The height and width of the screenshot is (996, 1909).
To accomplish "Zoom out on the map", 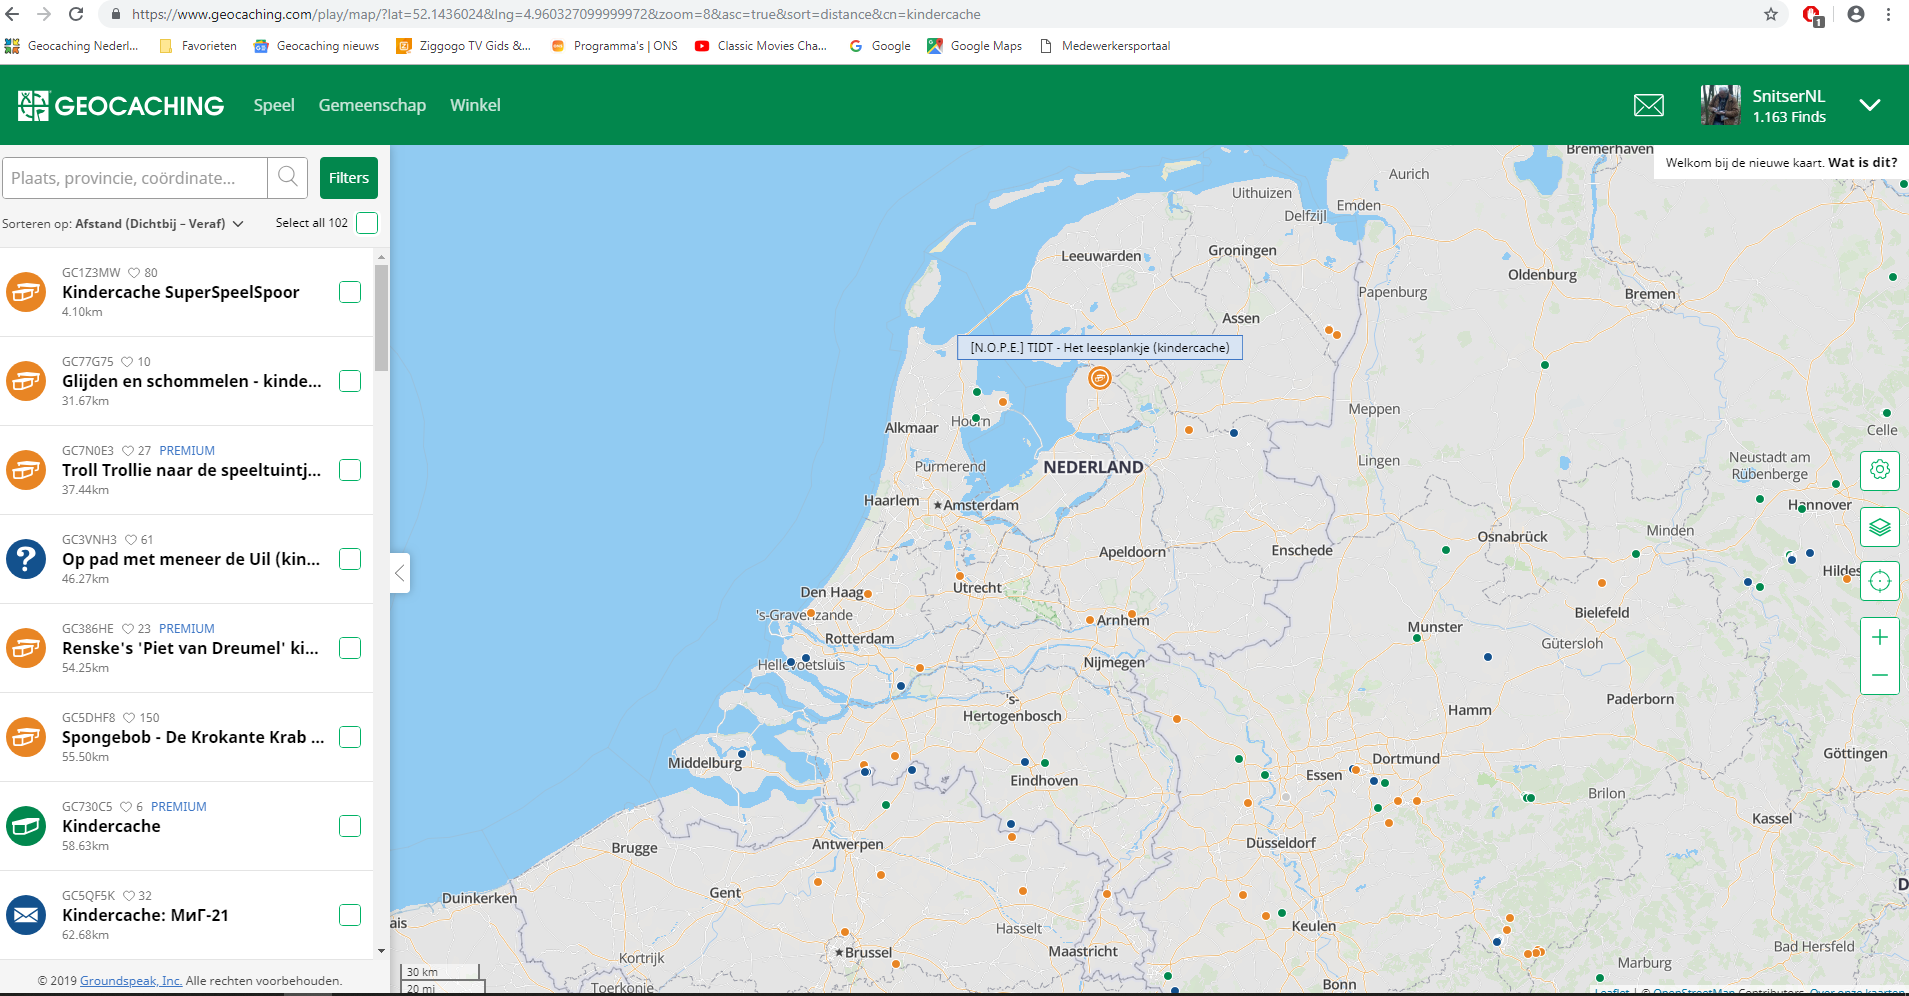I will pos(1879,675).
